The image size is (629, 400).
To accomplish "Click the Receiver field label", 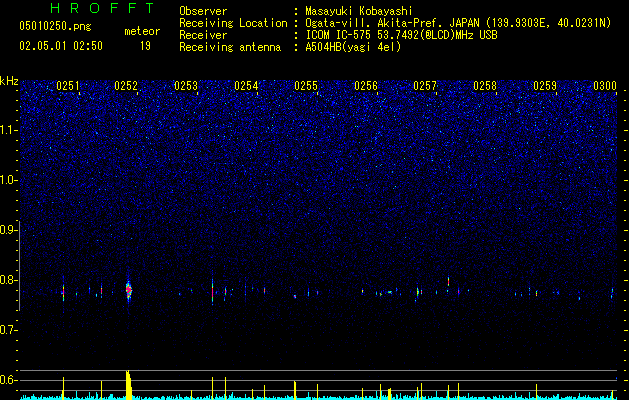I will tap(203, 35).
